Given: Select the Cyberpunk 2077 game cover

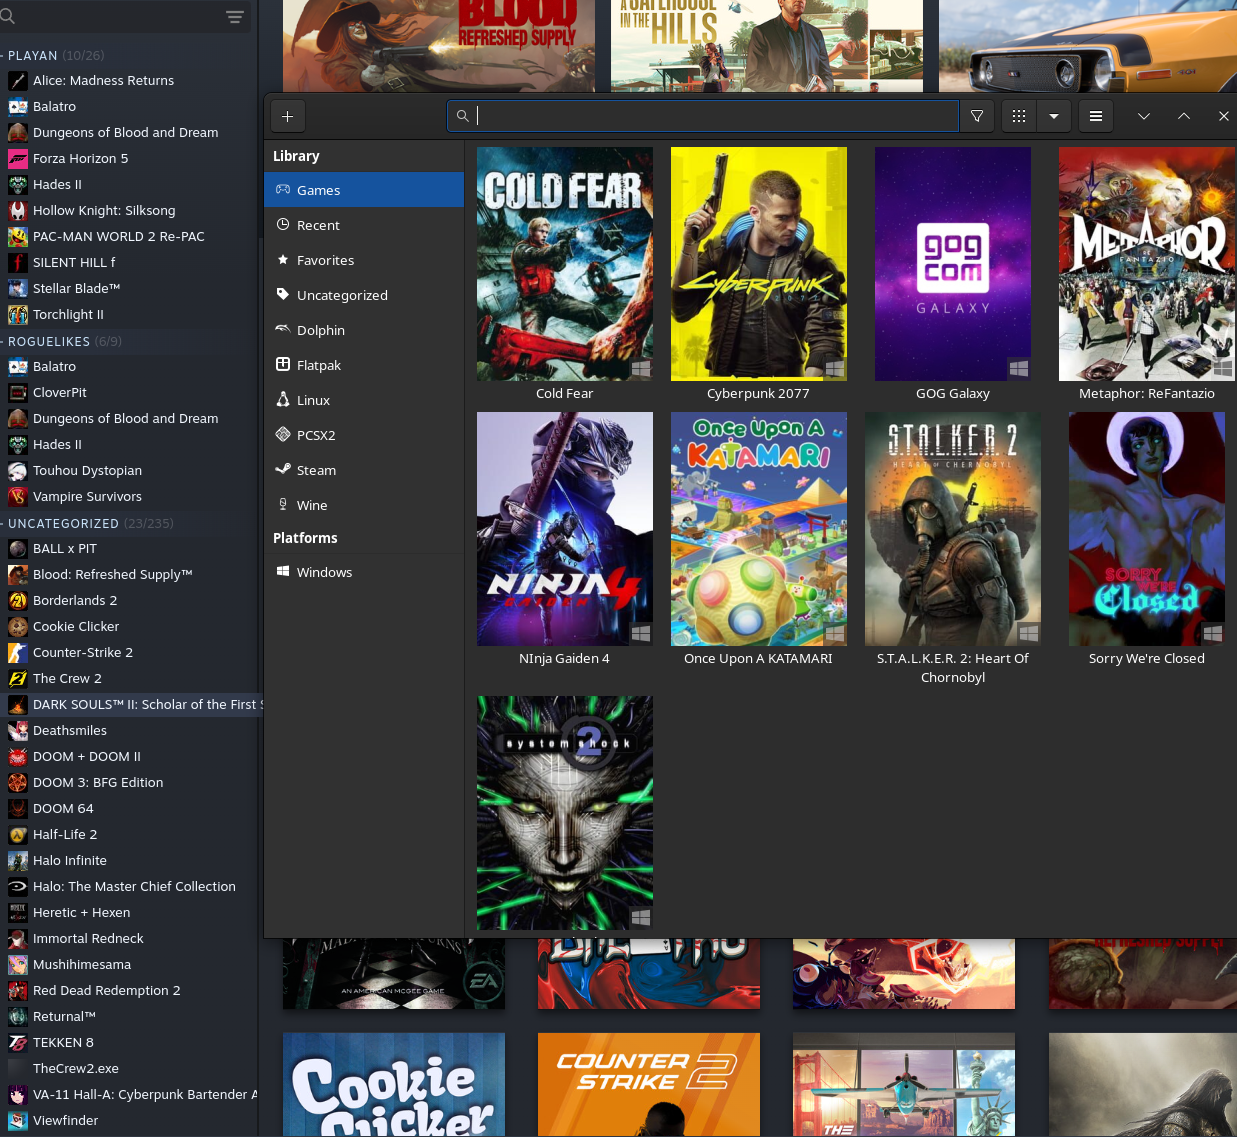Looking at the screenshot, I should coord(759,264).
